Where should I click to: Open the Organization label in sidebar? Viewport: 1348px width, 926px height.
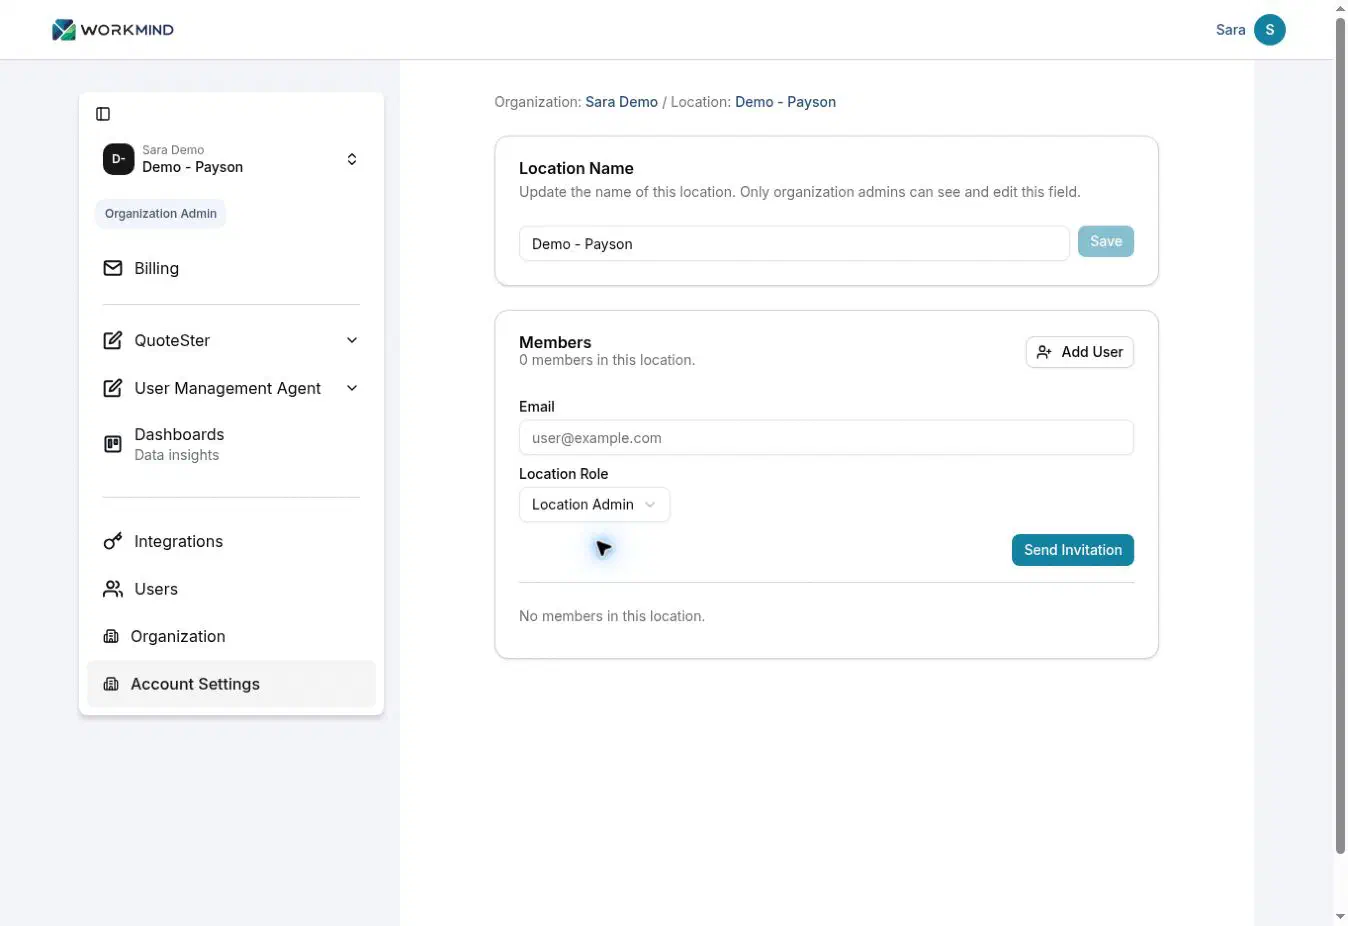(x=178, y=636)
